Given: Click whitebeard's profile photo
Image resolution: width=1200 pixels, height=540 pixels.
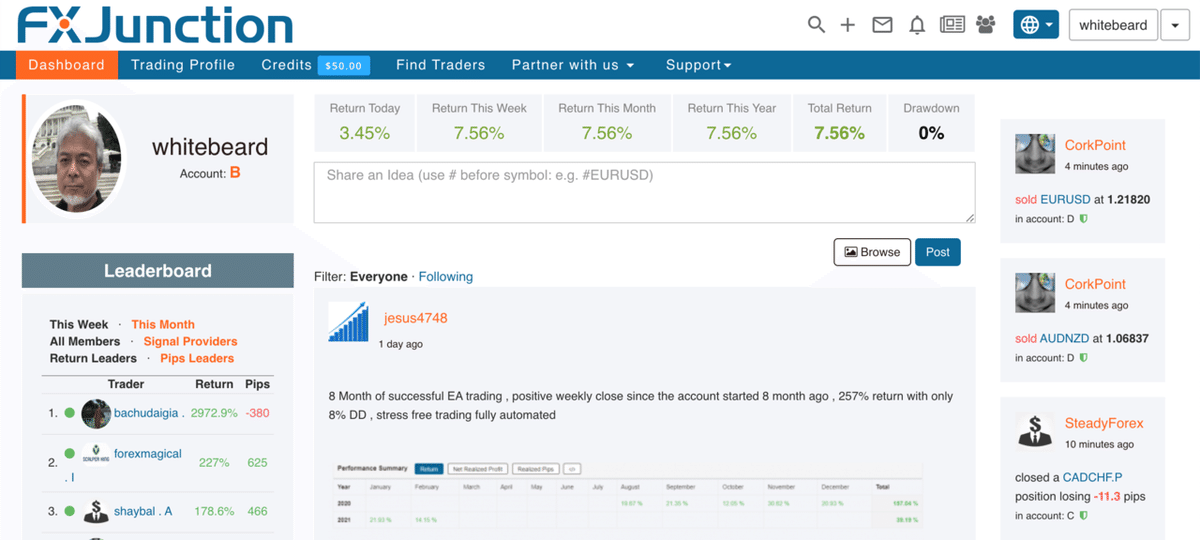Looking at the screenshot, I should pyautogui.click(x=77, y=159).
